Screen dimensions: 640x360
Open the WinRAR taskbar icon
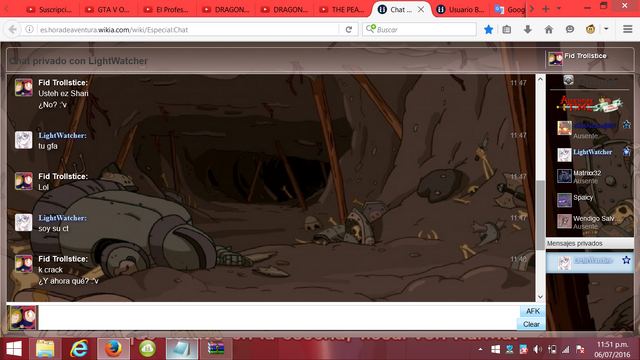216,349
